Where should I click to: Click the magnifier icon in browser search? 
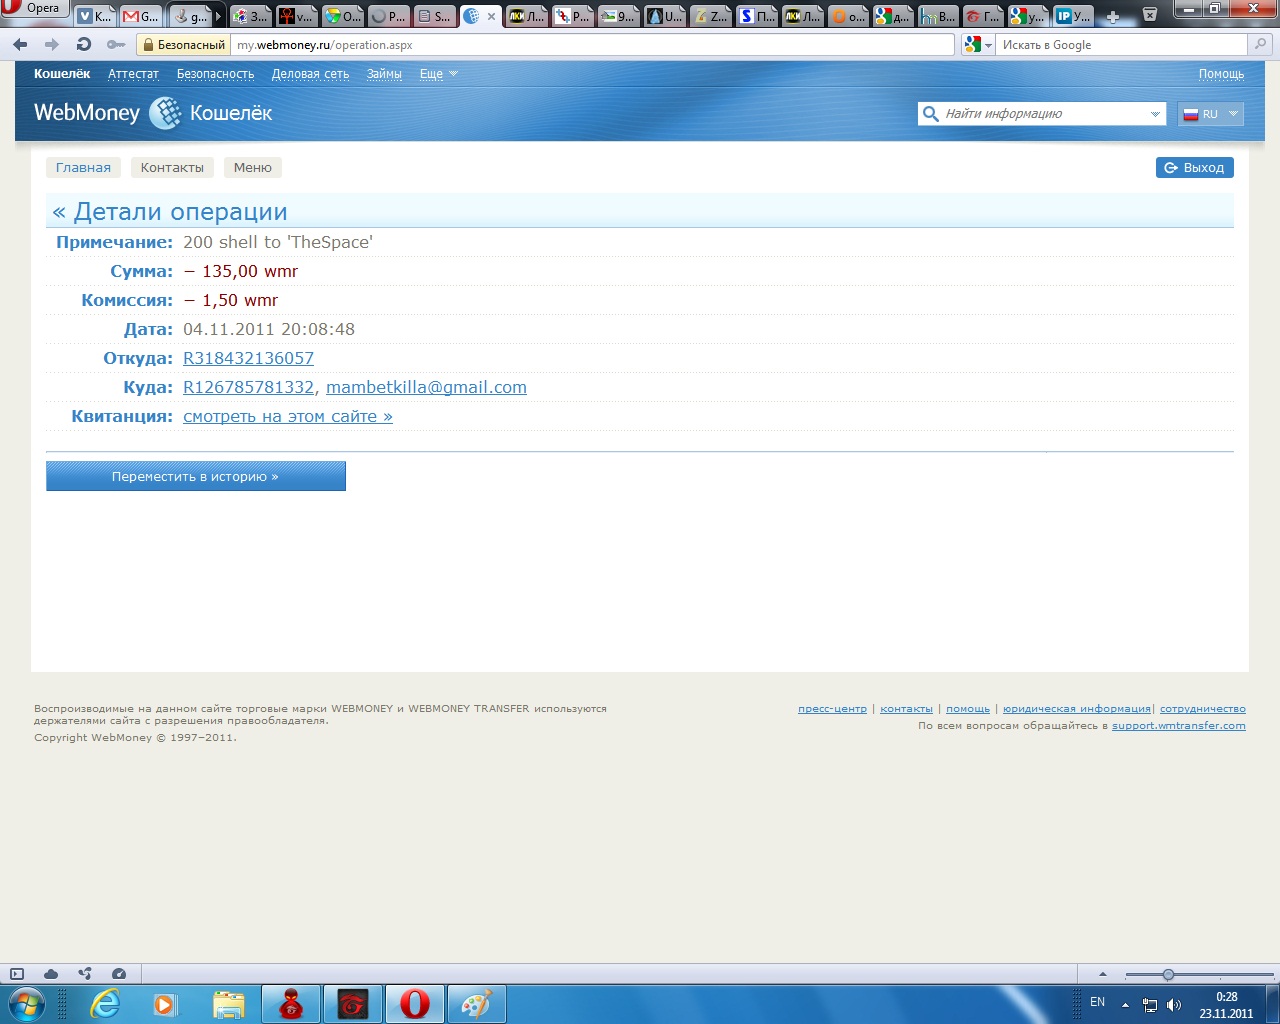click(1260, 45)
